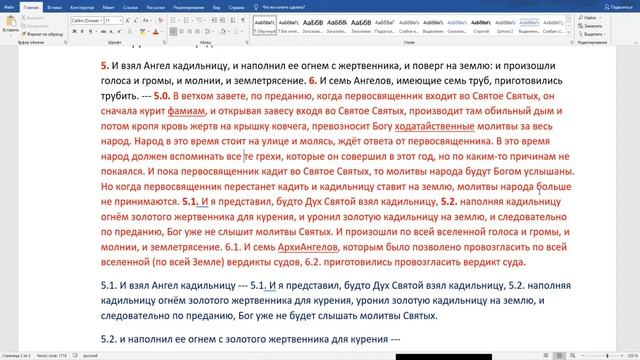Open the font size dropdown
Screen dimensions: 640x360
[120, 20]
